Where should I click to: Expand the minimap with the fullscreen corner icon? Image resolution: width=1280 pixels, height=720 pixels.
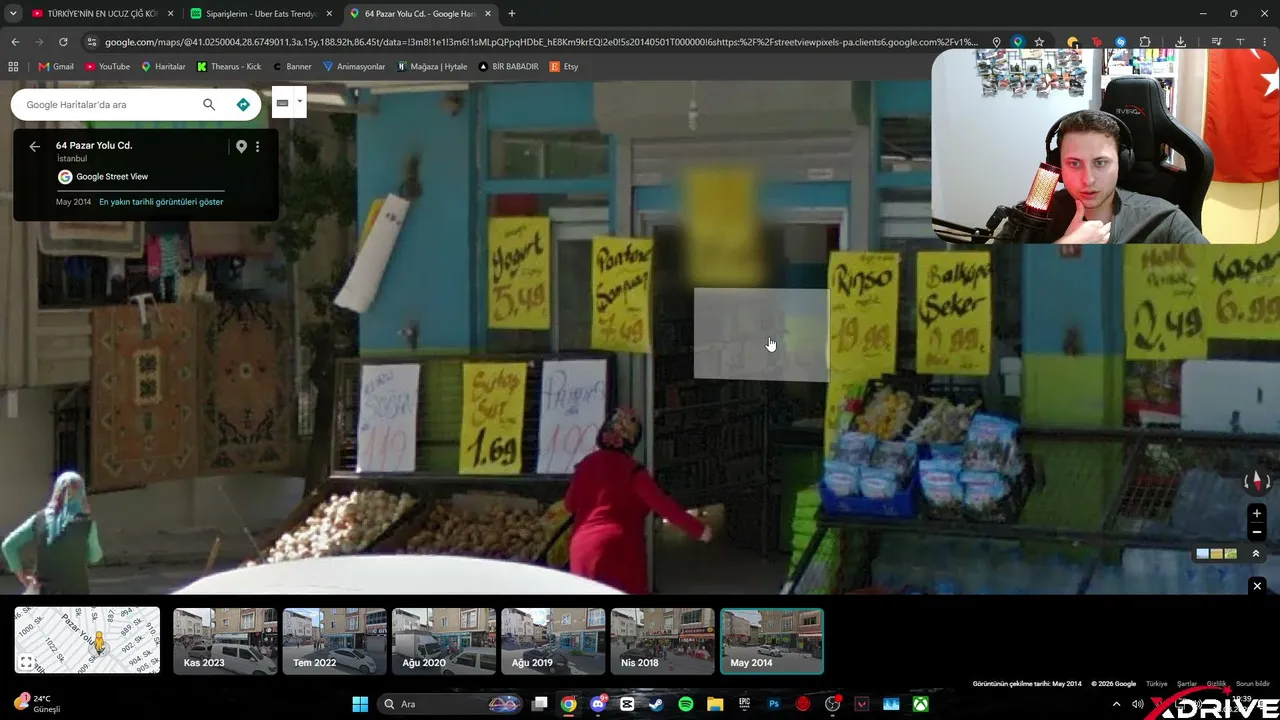[27, 662]
